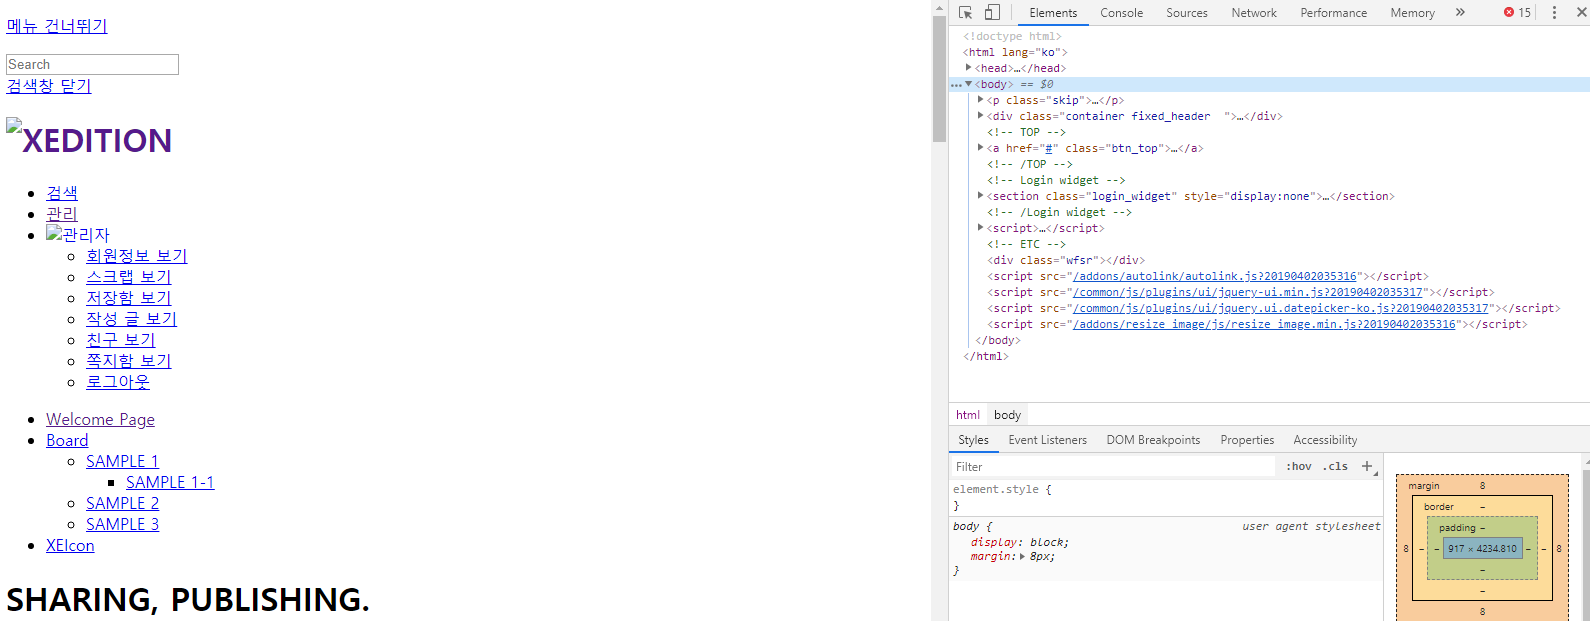Toggle the .cls class editor button

(x=1335, y=466)
